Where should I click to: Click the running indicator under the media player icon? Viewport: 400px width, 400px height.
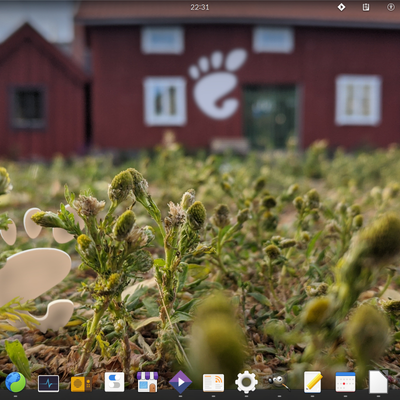180,396
